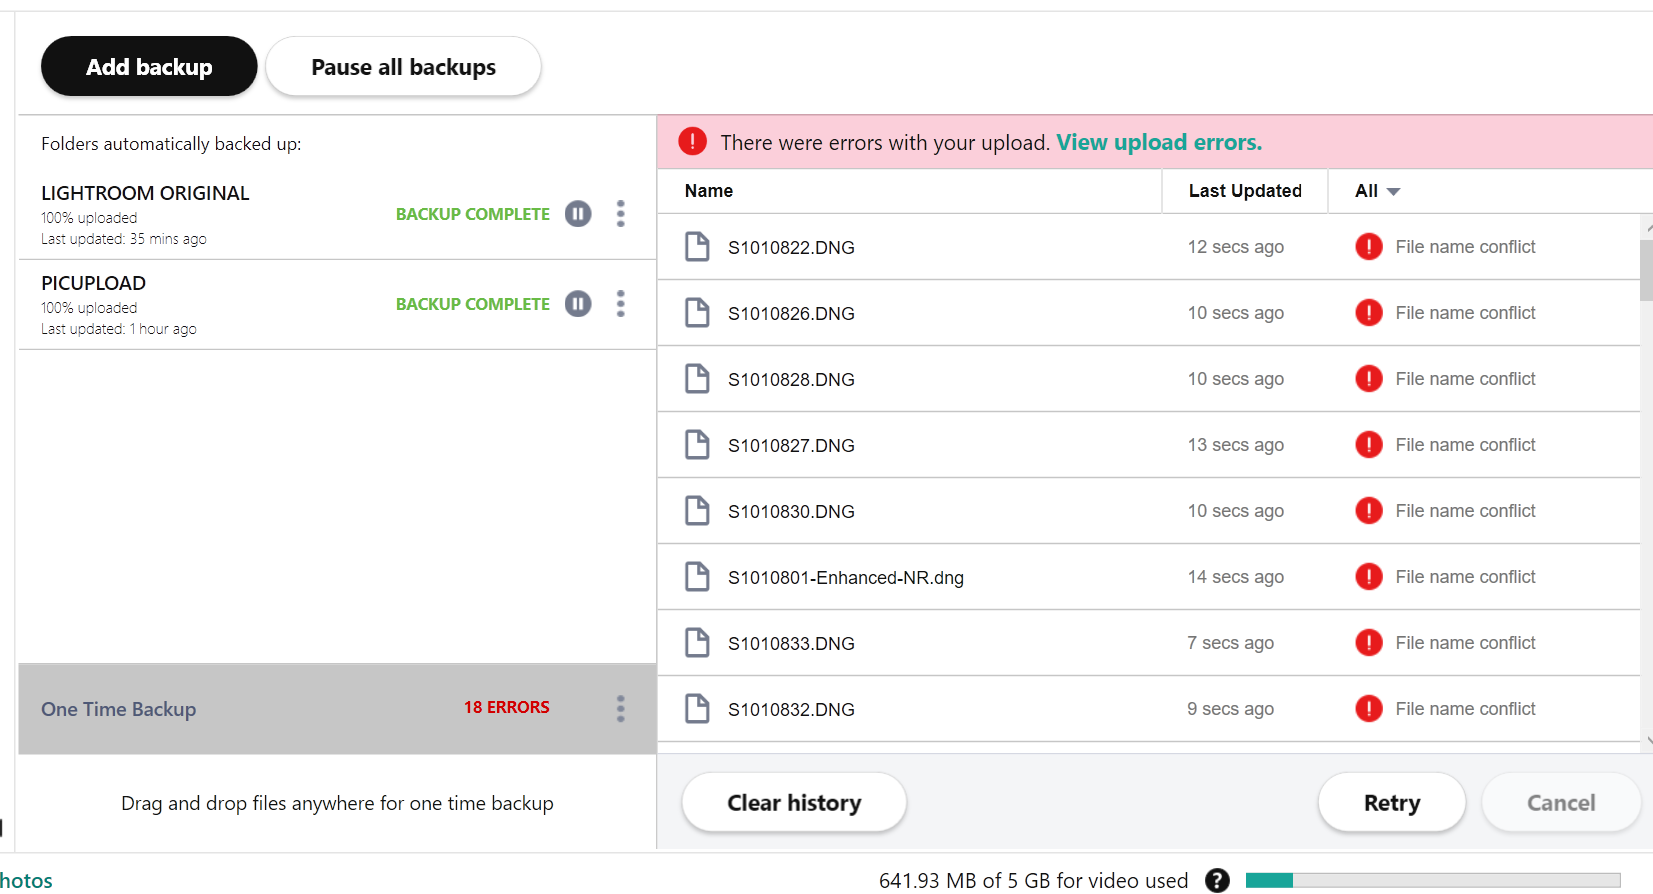The height and width of the screenshot is (894, 1653).
Task: Click the red upload error alert icon
Action: tap(692, 142)
